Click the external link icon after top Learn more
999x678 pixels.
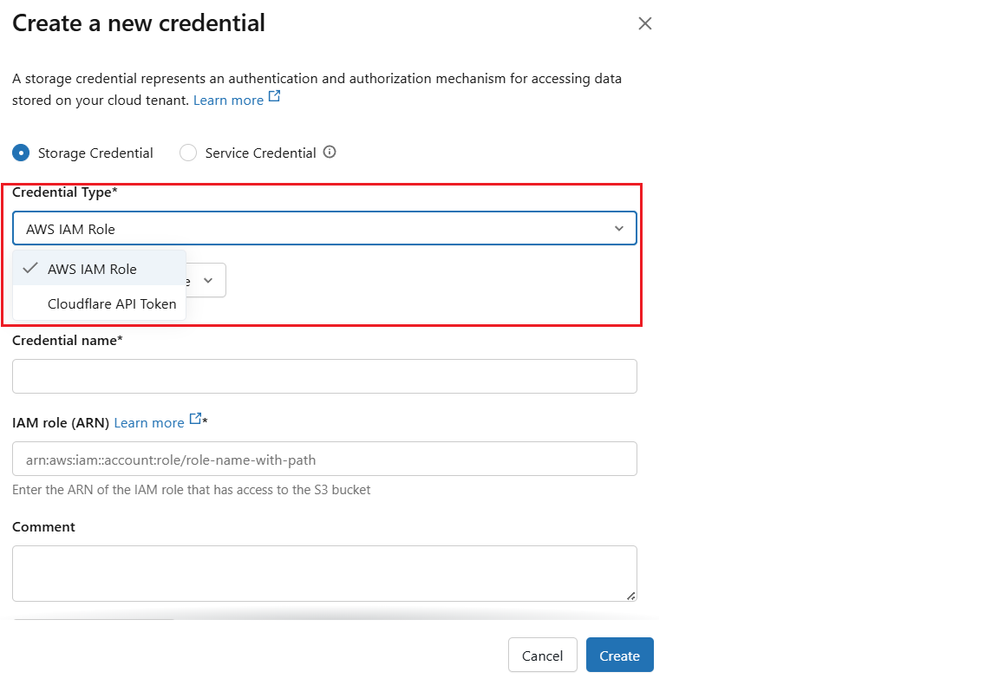275,96
